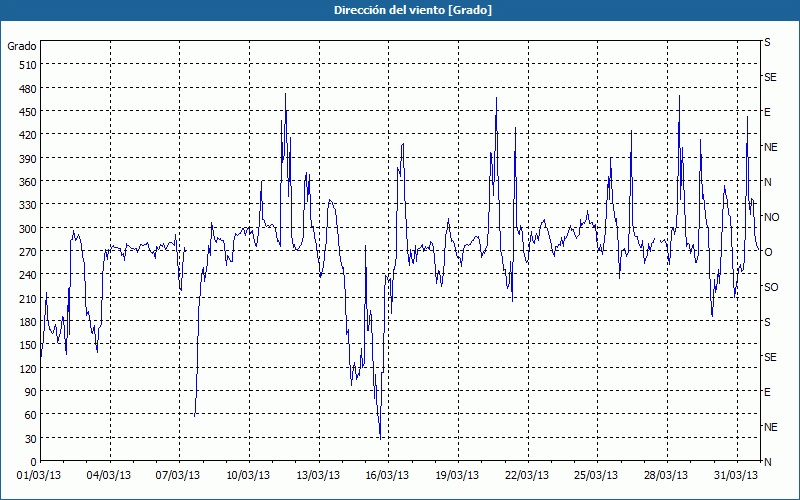The height and width of the screenshot is (500, 800).
Task: Click the 90 y-axis value
Action: pyautogui.click(x=31, y=392)
